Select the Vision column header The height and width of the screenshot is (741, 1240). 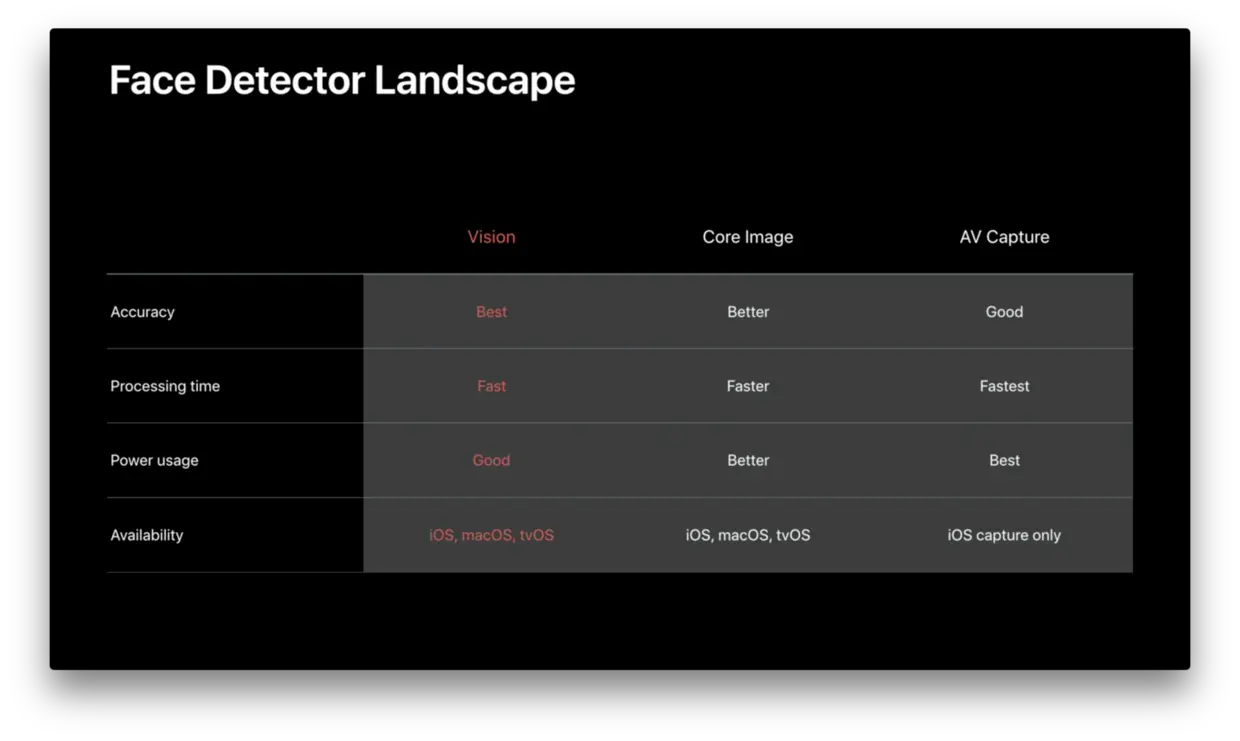492,237
